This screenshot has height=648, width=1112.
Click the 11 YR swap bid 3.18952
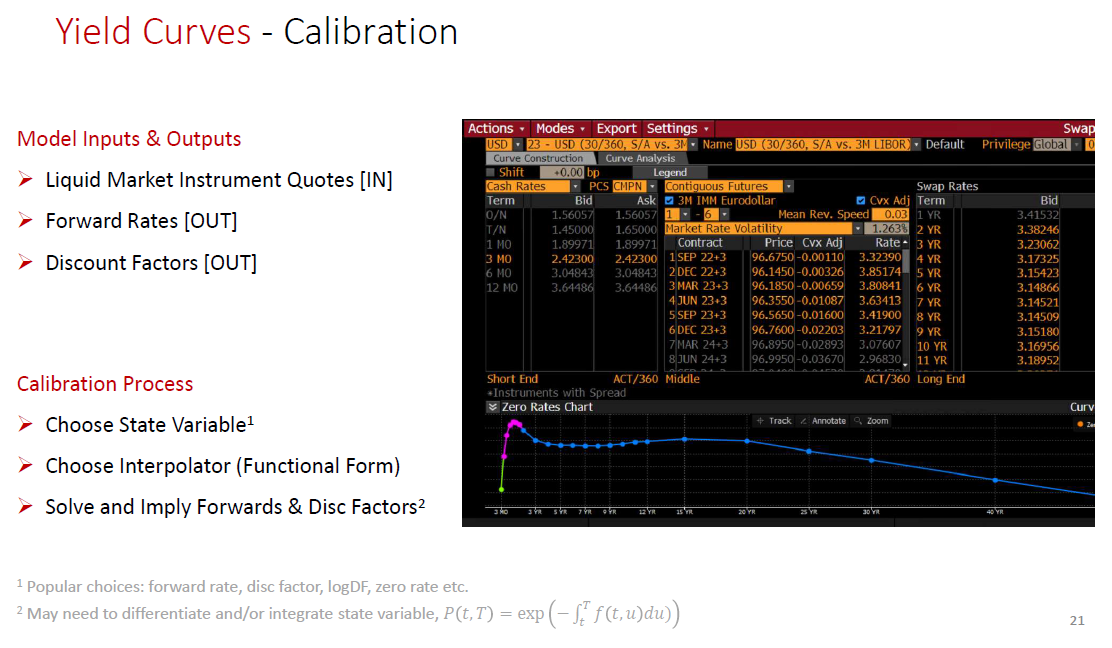(1038, 360)
